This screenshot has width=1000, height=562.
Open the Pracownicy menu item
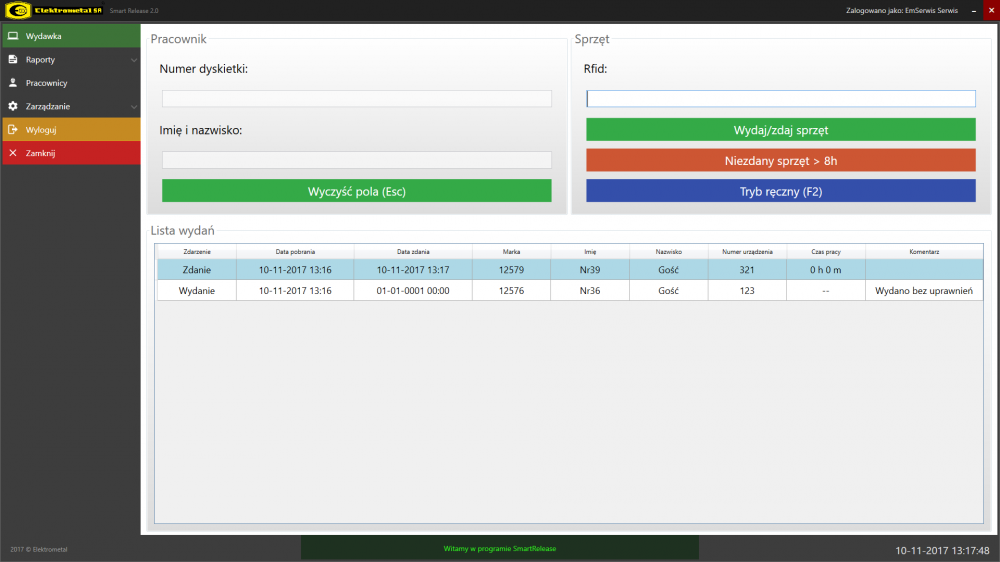click(47, 83)
